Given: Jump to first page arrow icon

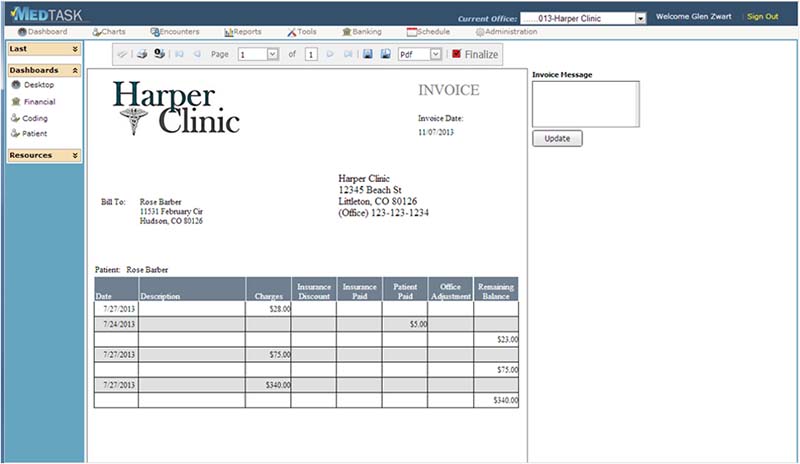Looking at the screenshot, I should [179, 54].
